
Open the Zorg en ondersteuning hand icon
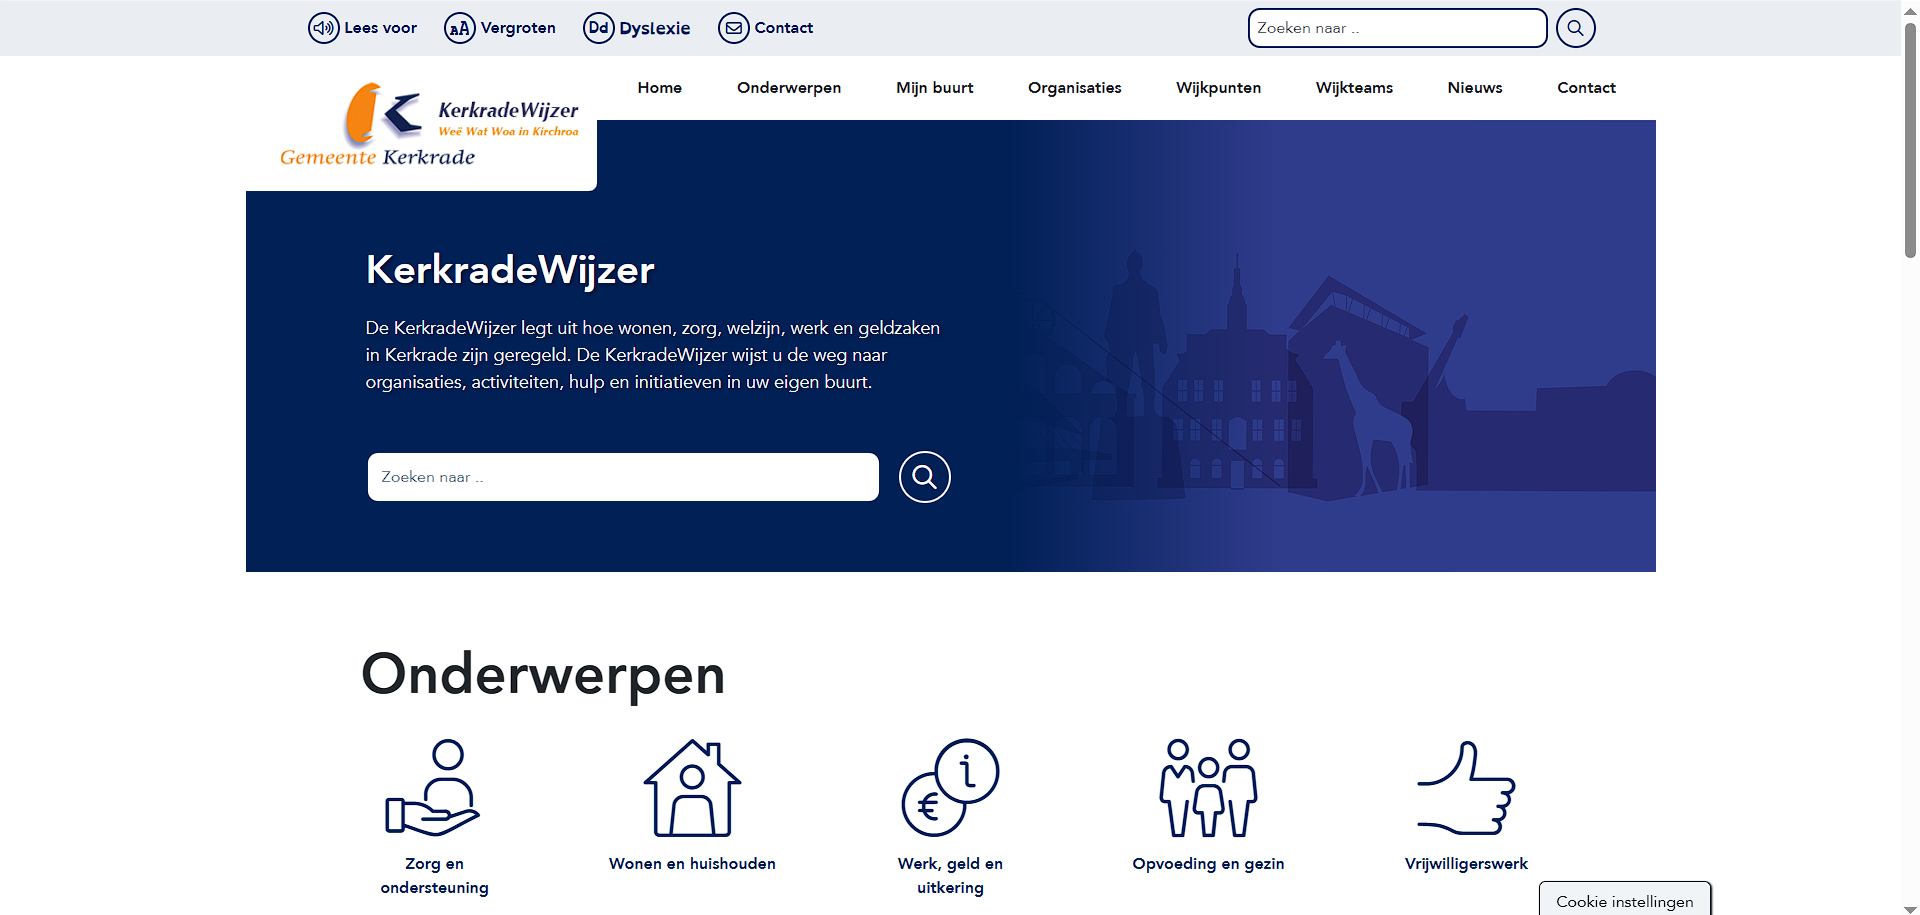(434, 788)
